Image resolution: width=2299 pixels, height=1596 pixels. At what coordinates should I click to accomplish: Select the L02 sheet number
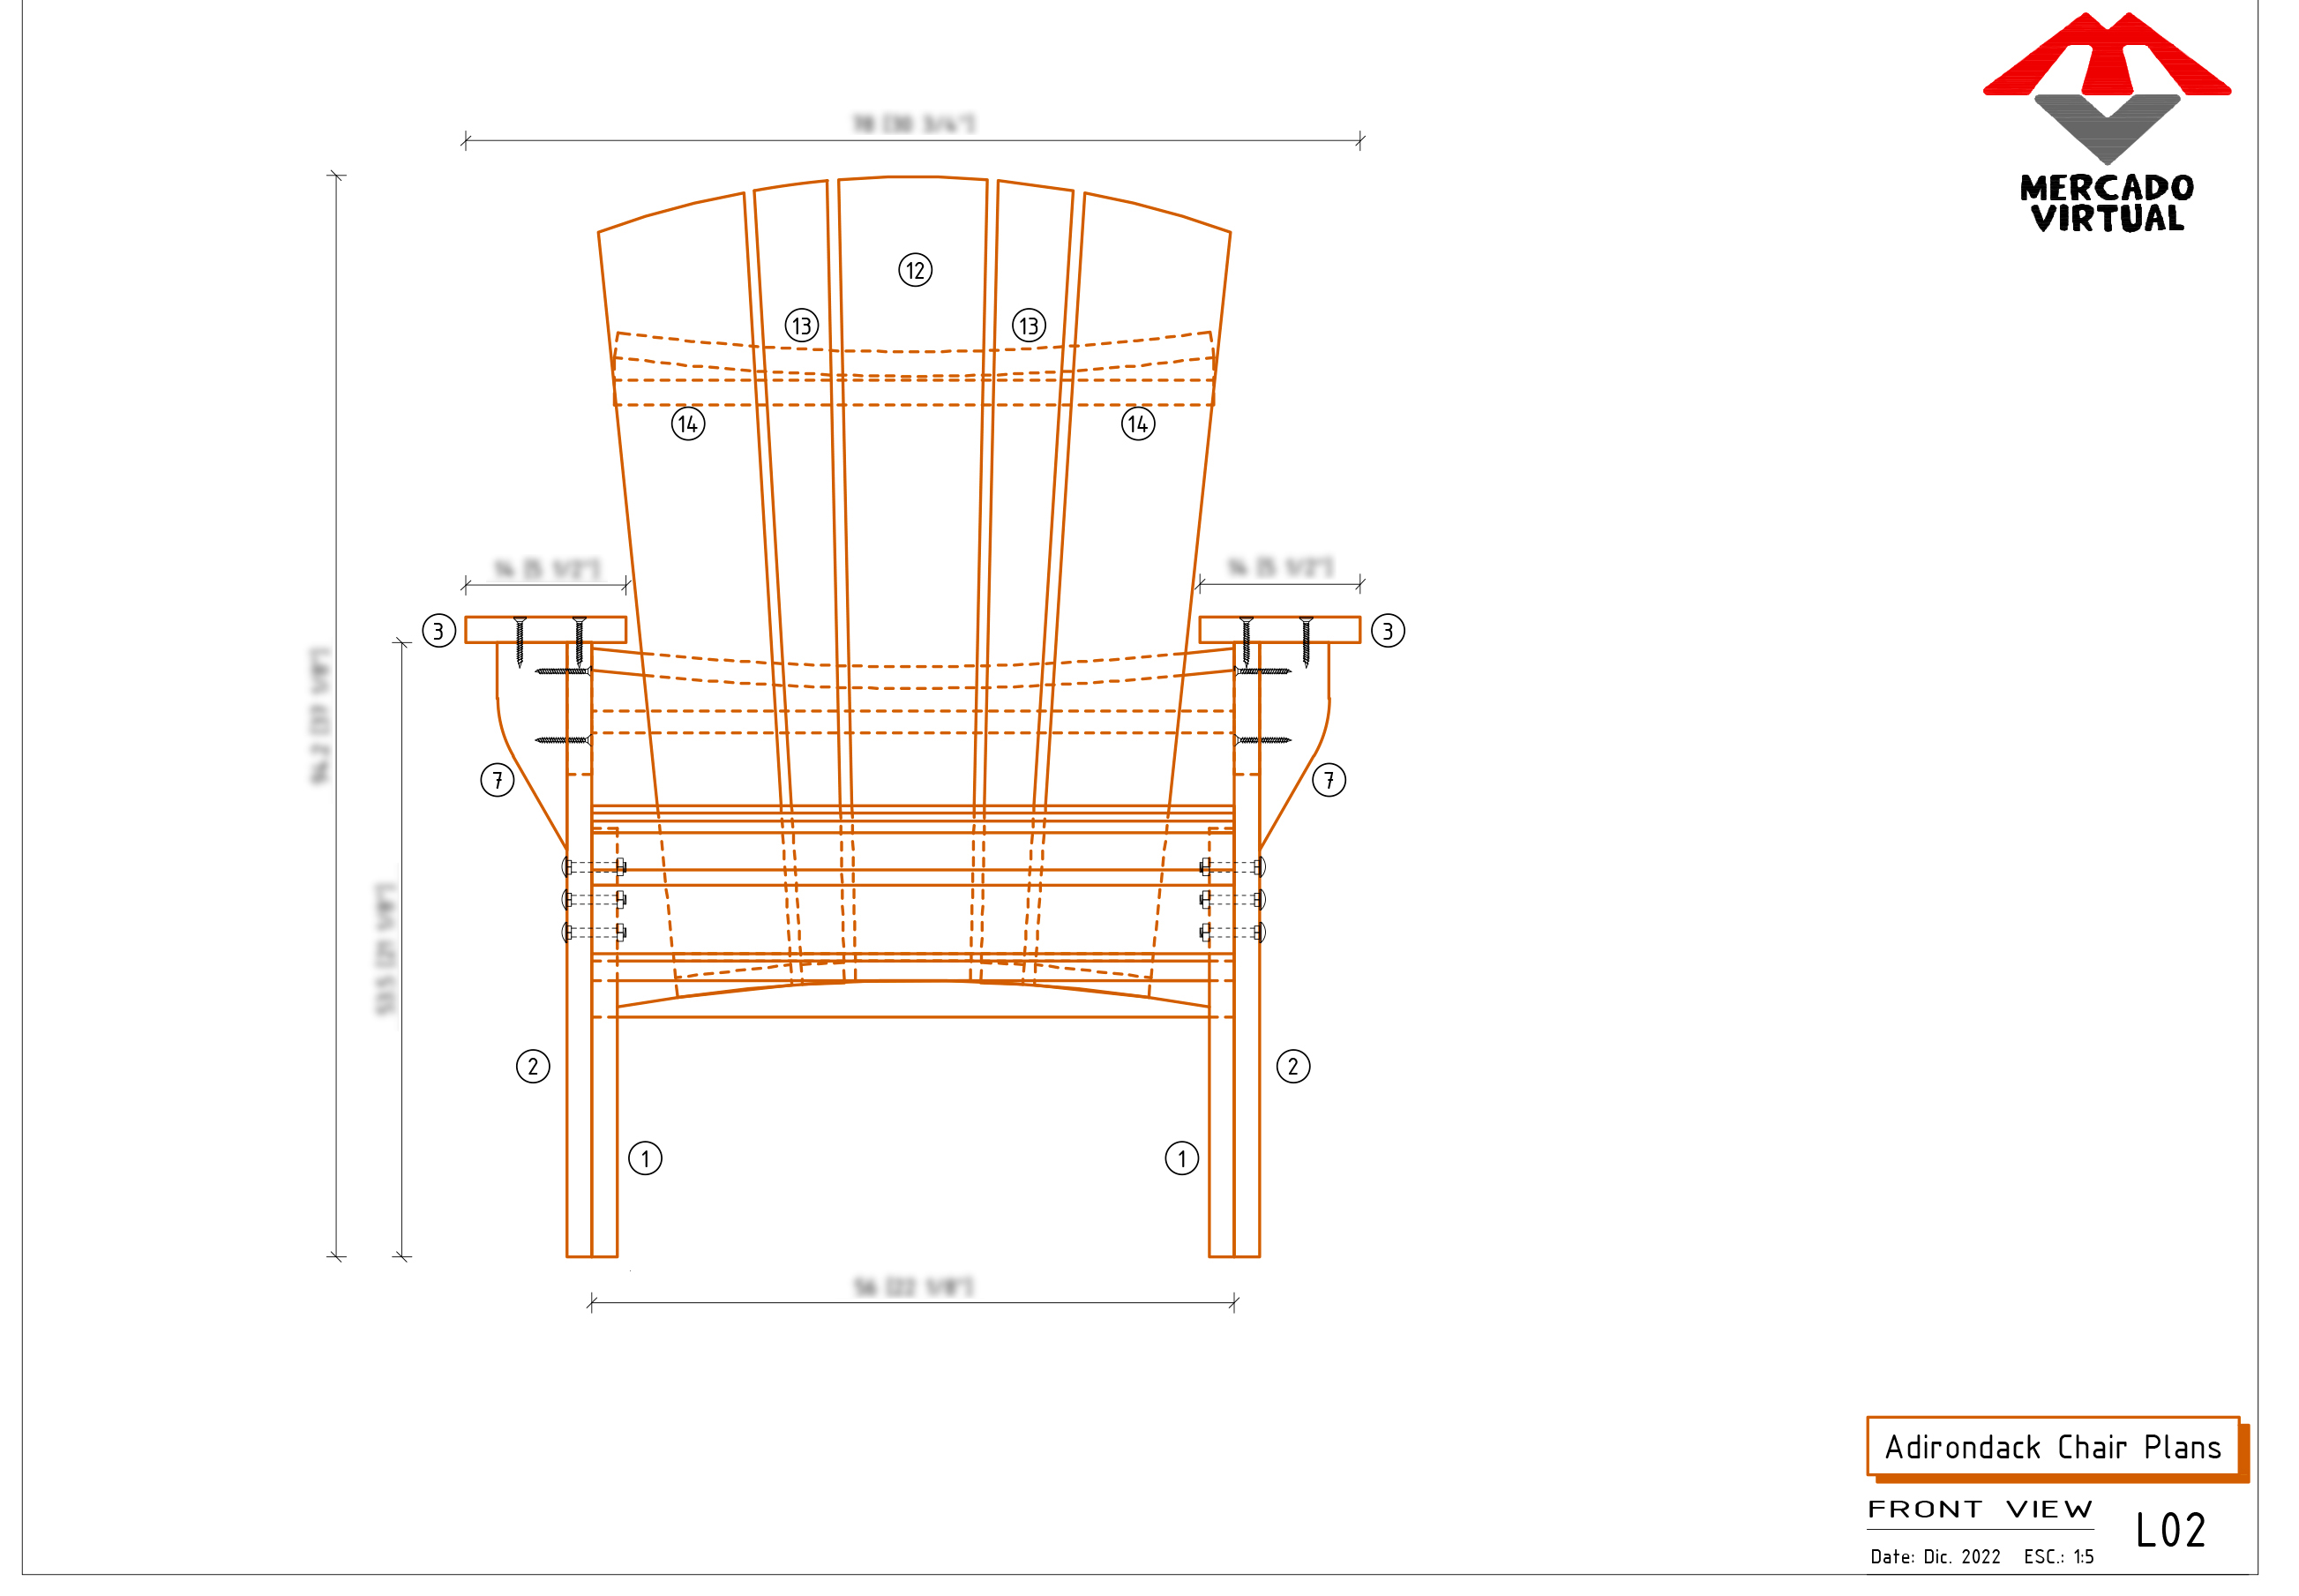pos(2170,1531)
